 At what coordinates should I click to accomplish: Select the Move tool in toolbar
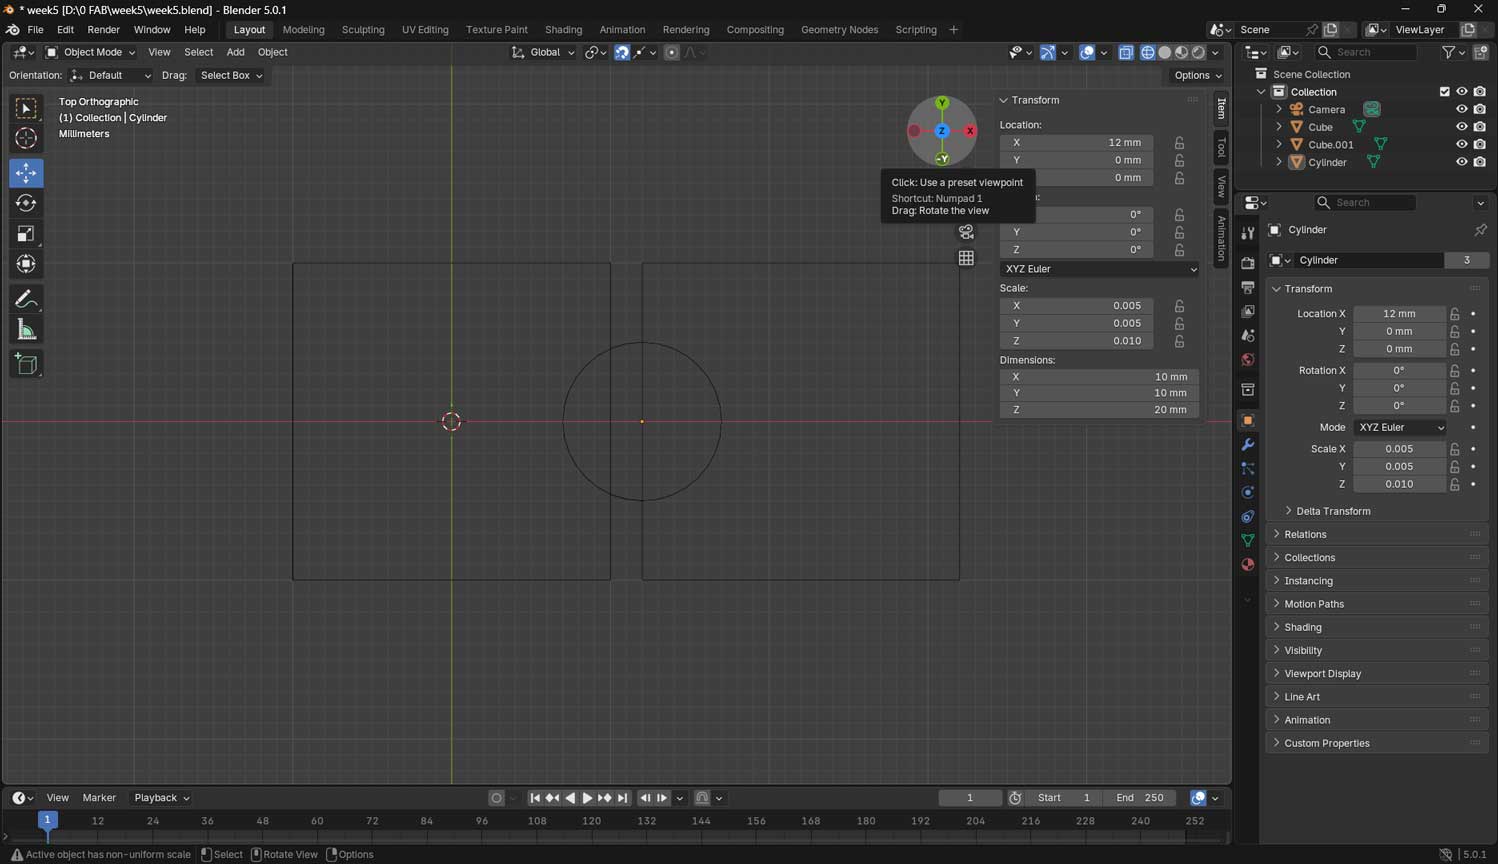click(26, 173)
